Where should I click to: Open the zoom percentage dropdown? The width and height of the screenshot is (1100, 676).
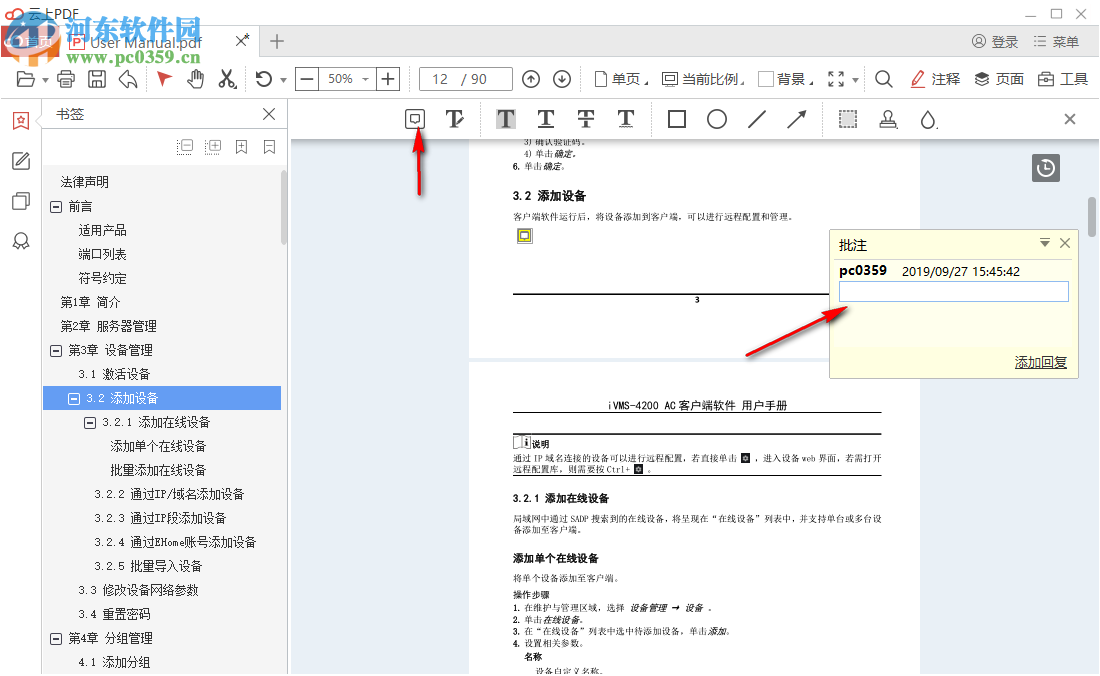tap(346, 78)
